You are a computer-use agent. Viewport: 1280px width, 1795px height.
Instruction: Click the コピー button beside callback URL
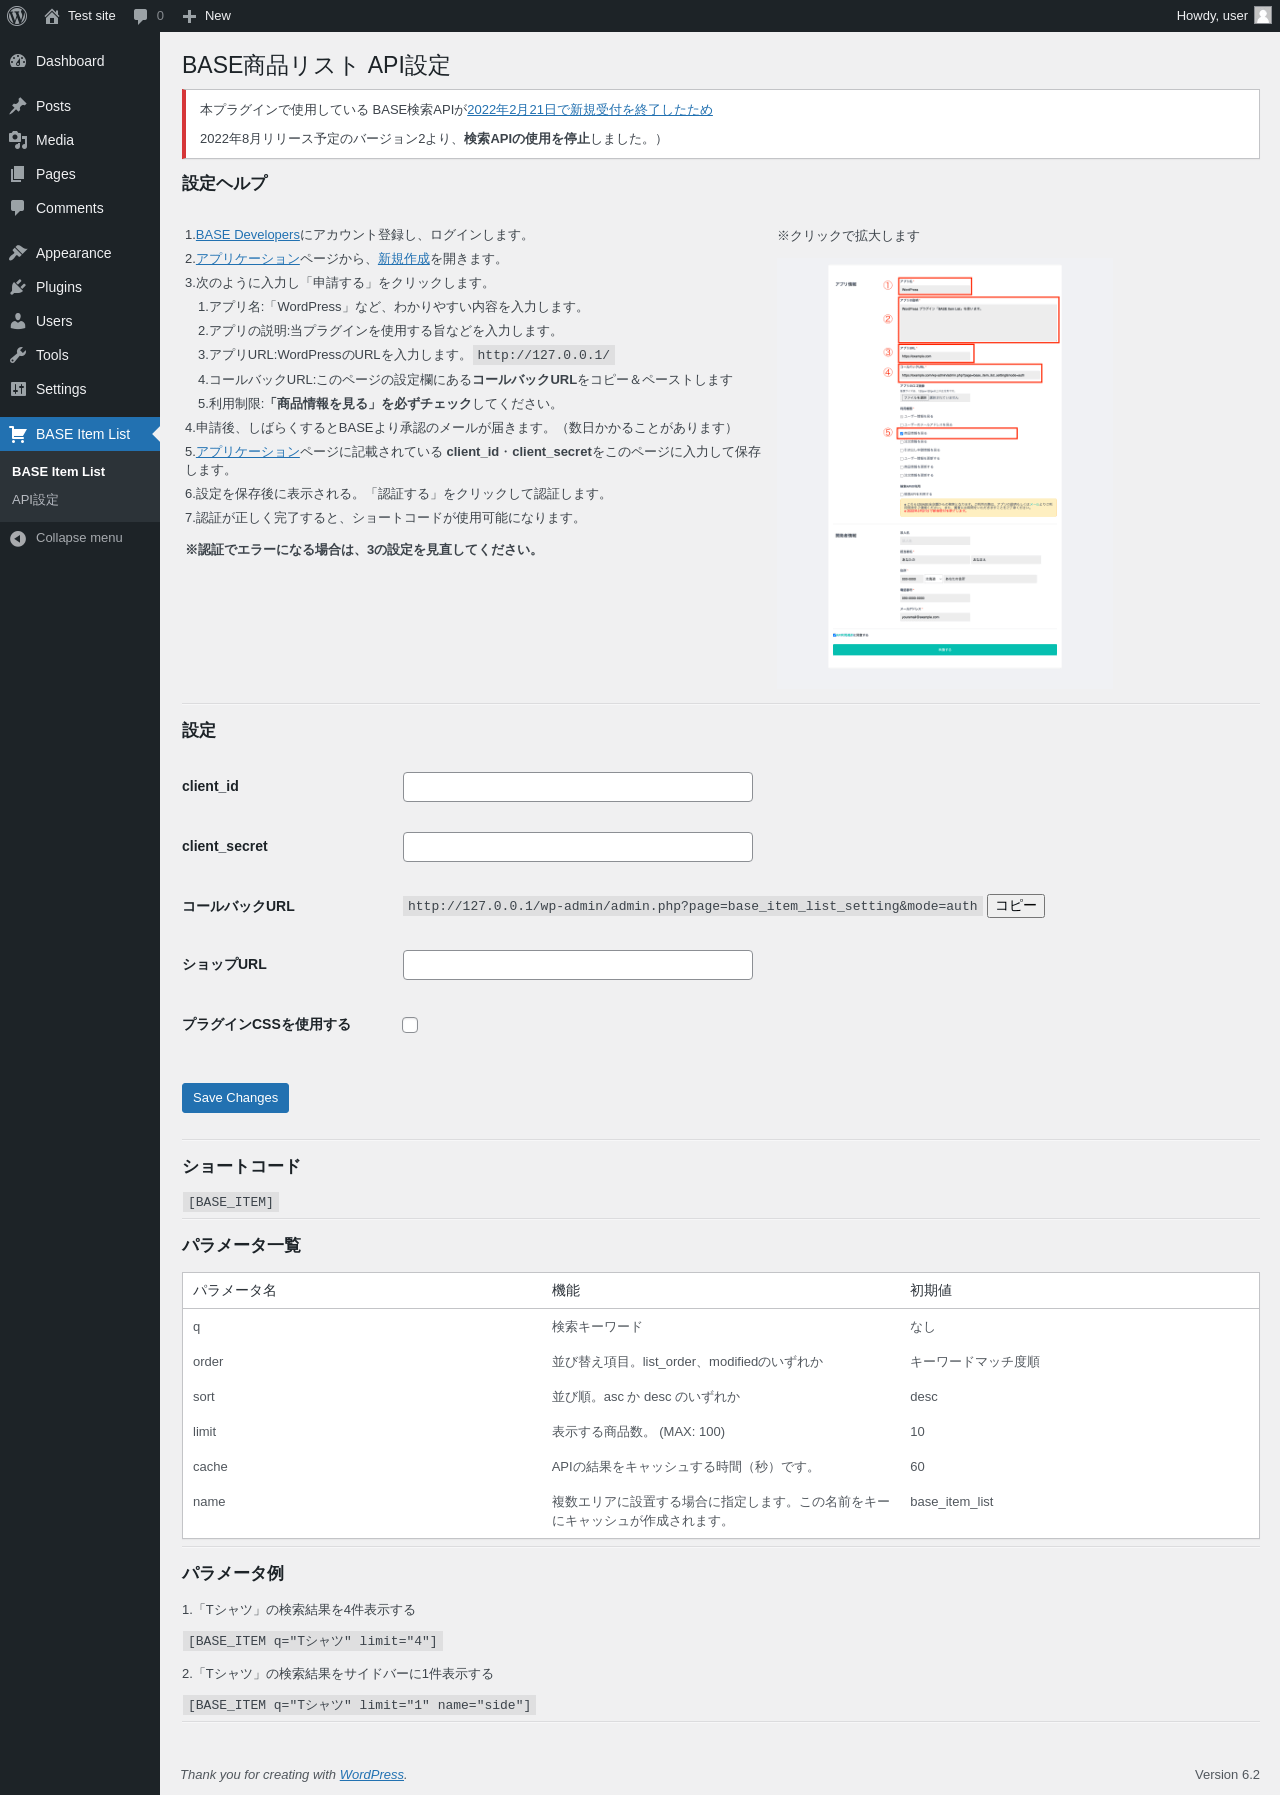pos(1016,906)
